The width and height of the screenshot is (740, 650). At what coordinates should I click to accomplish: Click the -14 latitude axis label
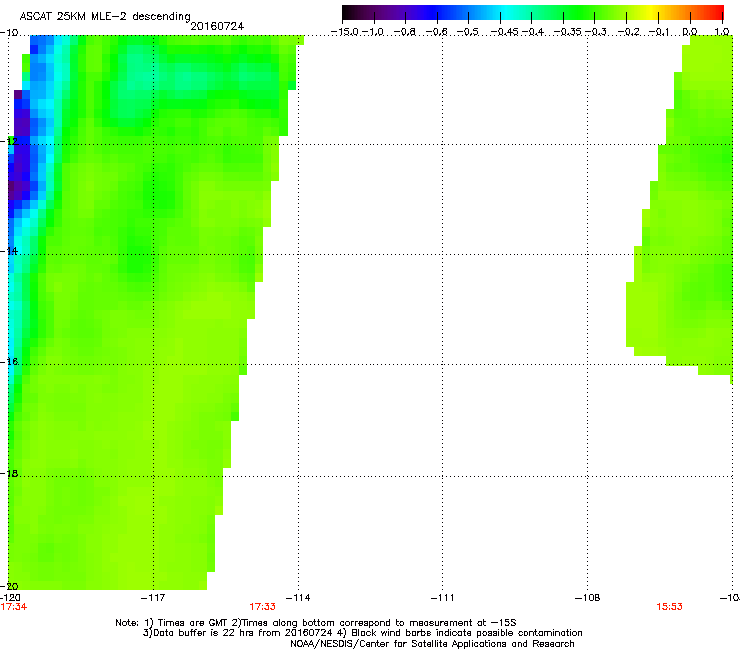[9, 251]
